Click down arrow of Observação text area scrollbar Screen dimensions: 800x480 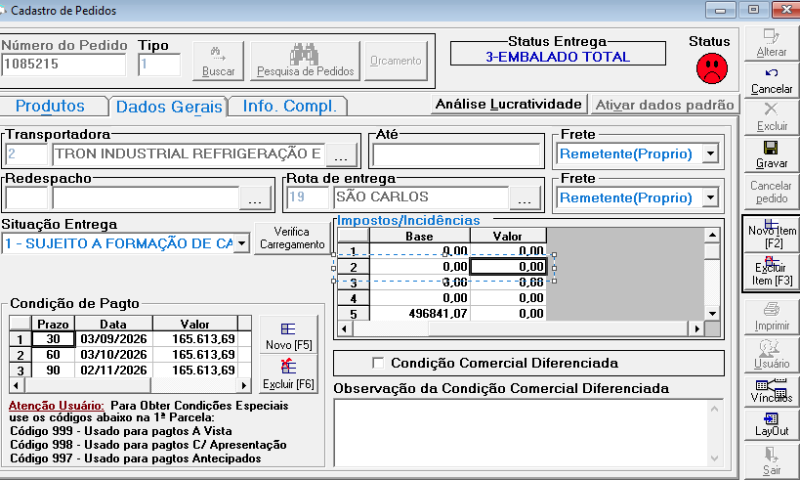[x=714, y=458]
